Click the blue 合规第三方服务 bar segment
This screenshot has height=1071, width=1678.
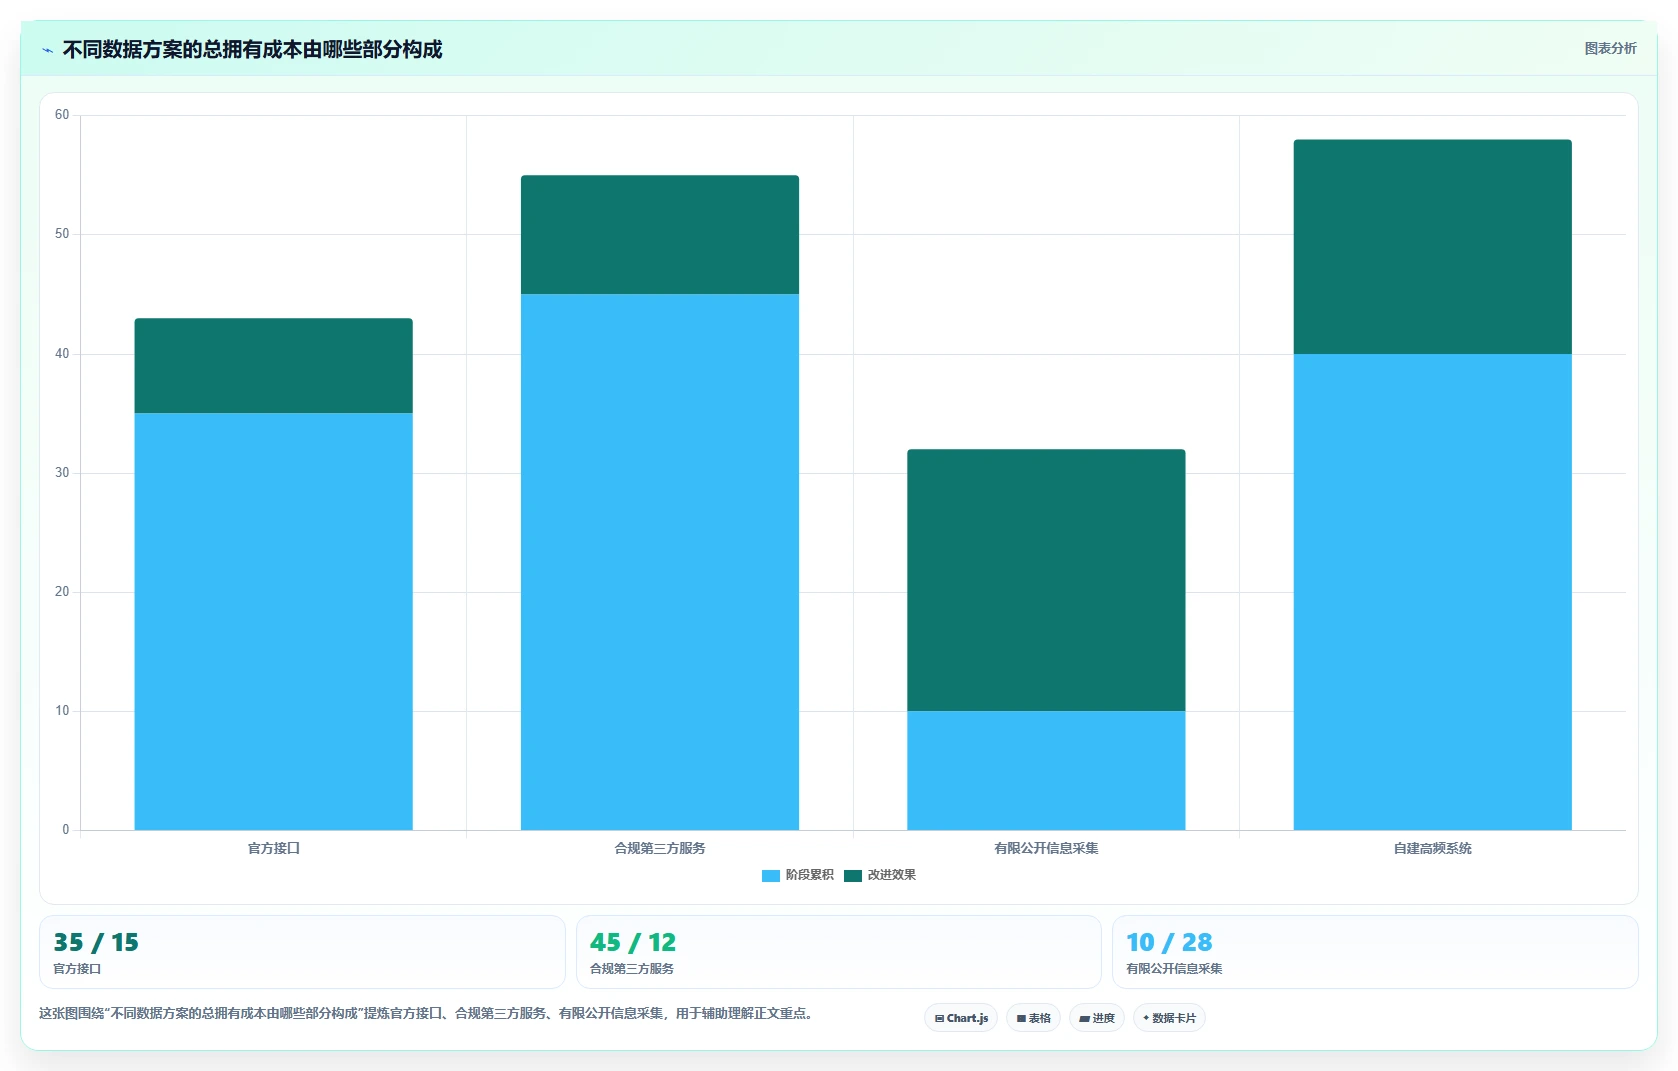pyautogui.click(x=660, y=562)
